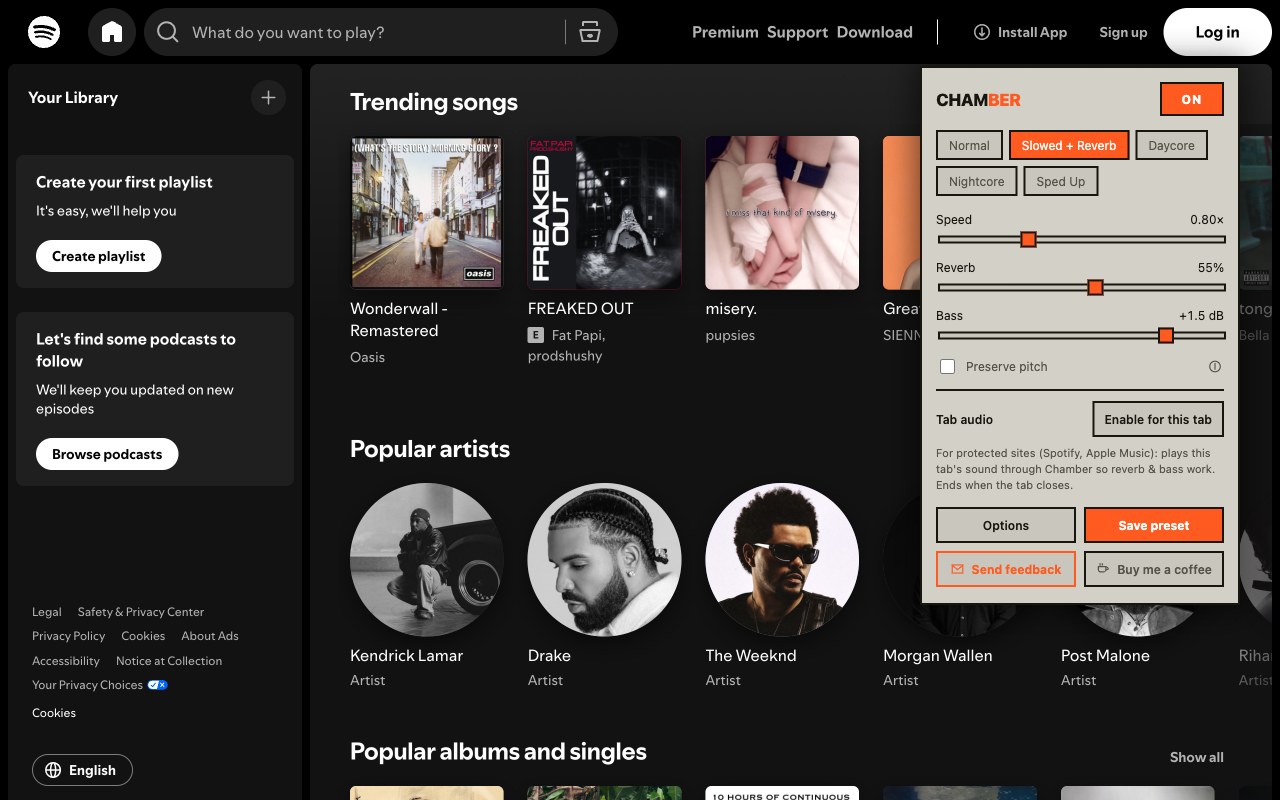Click Popular artists heading
Image resolution: width=1280 pixels, height=800 pixels.
[430, 449]
